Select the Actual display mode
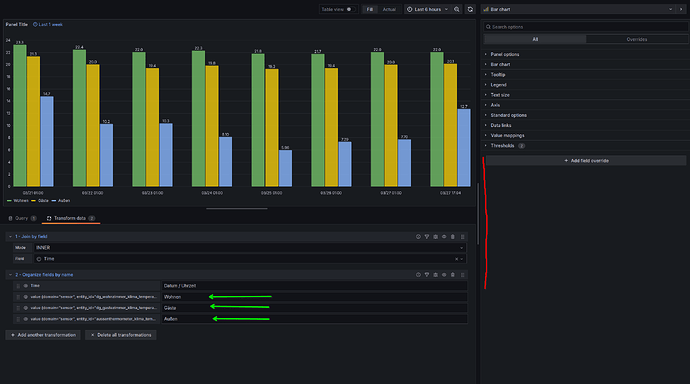This screenshot has height=384, width=690. pos(389,9)
